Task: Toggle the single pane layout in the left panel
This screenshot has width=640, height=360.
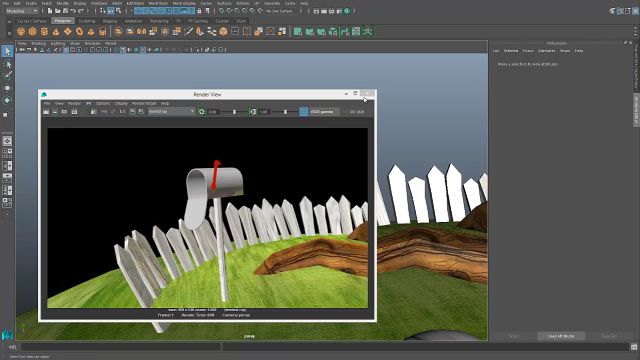Action: [7, 141]
